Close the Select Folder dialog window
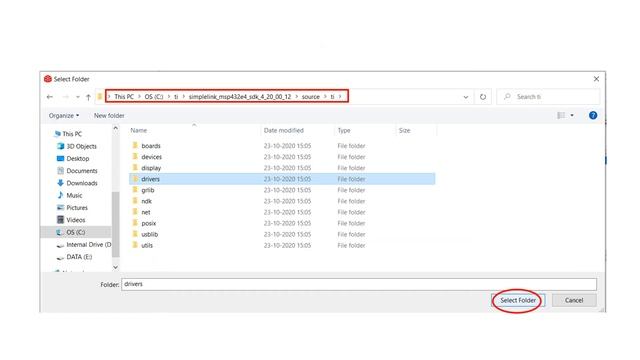Image resolution: width=640 pixels, height=360 pixels. pos(596,79)
